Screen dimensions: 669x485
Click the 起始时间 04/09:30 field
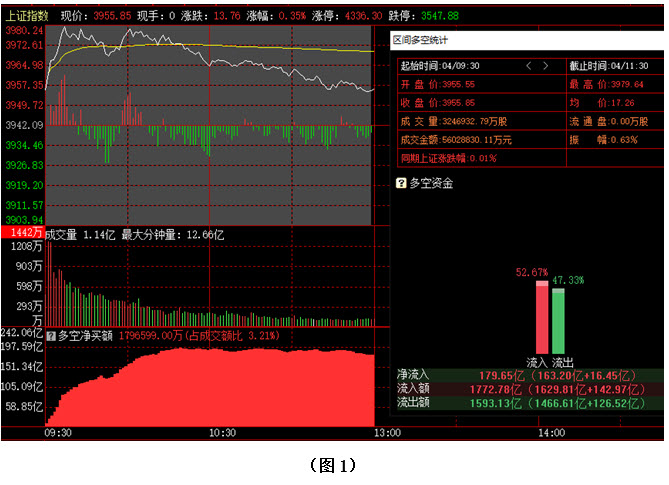(x=440, y=66)
